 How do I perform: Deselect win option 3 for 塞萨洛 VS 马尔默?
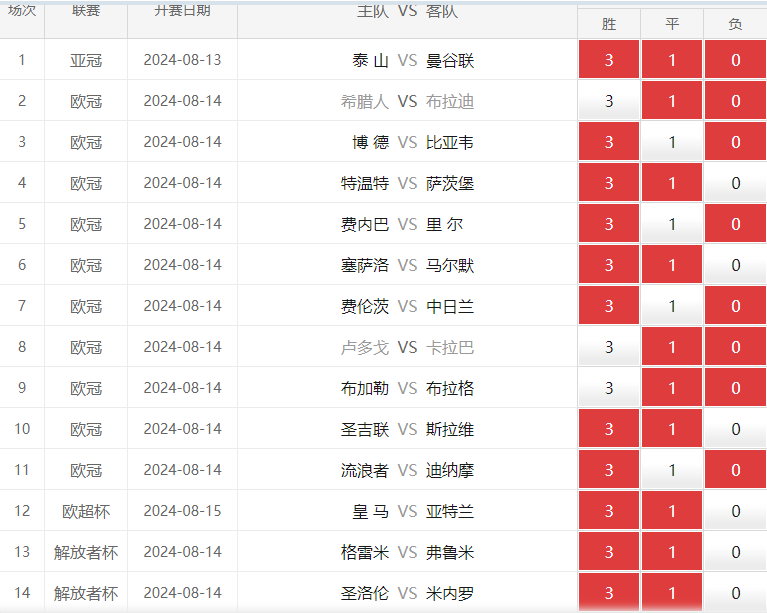(x=609, y=265)
